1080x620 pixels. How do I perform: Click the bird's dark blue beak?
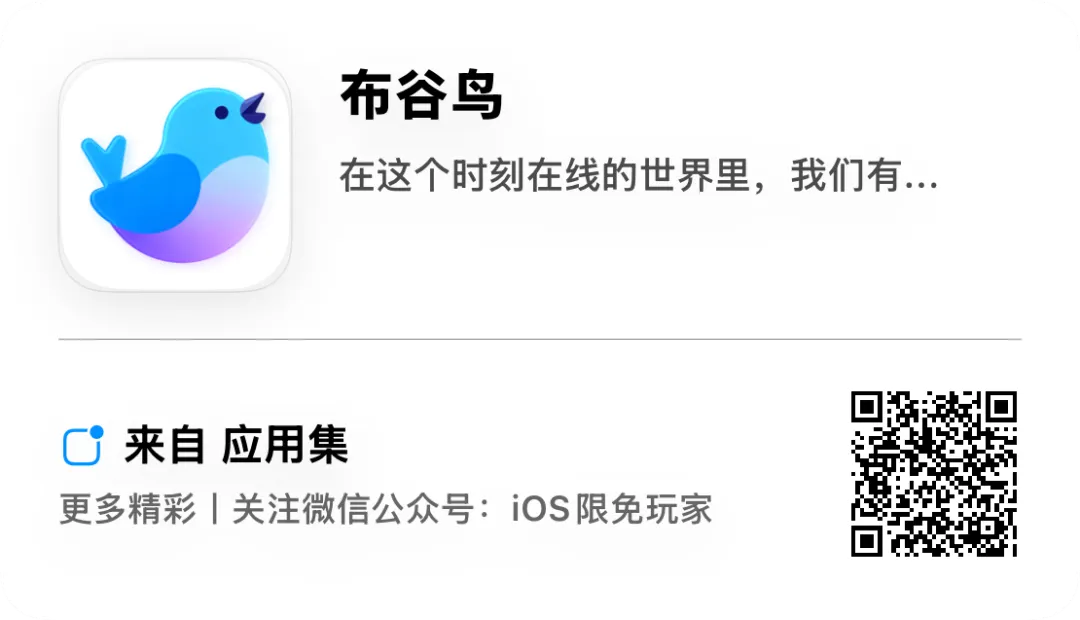[x=253, y=108]
